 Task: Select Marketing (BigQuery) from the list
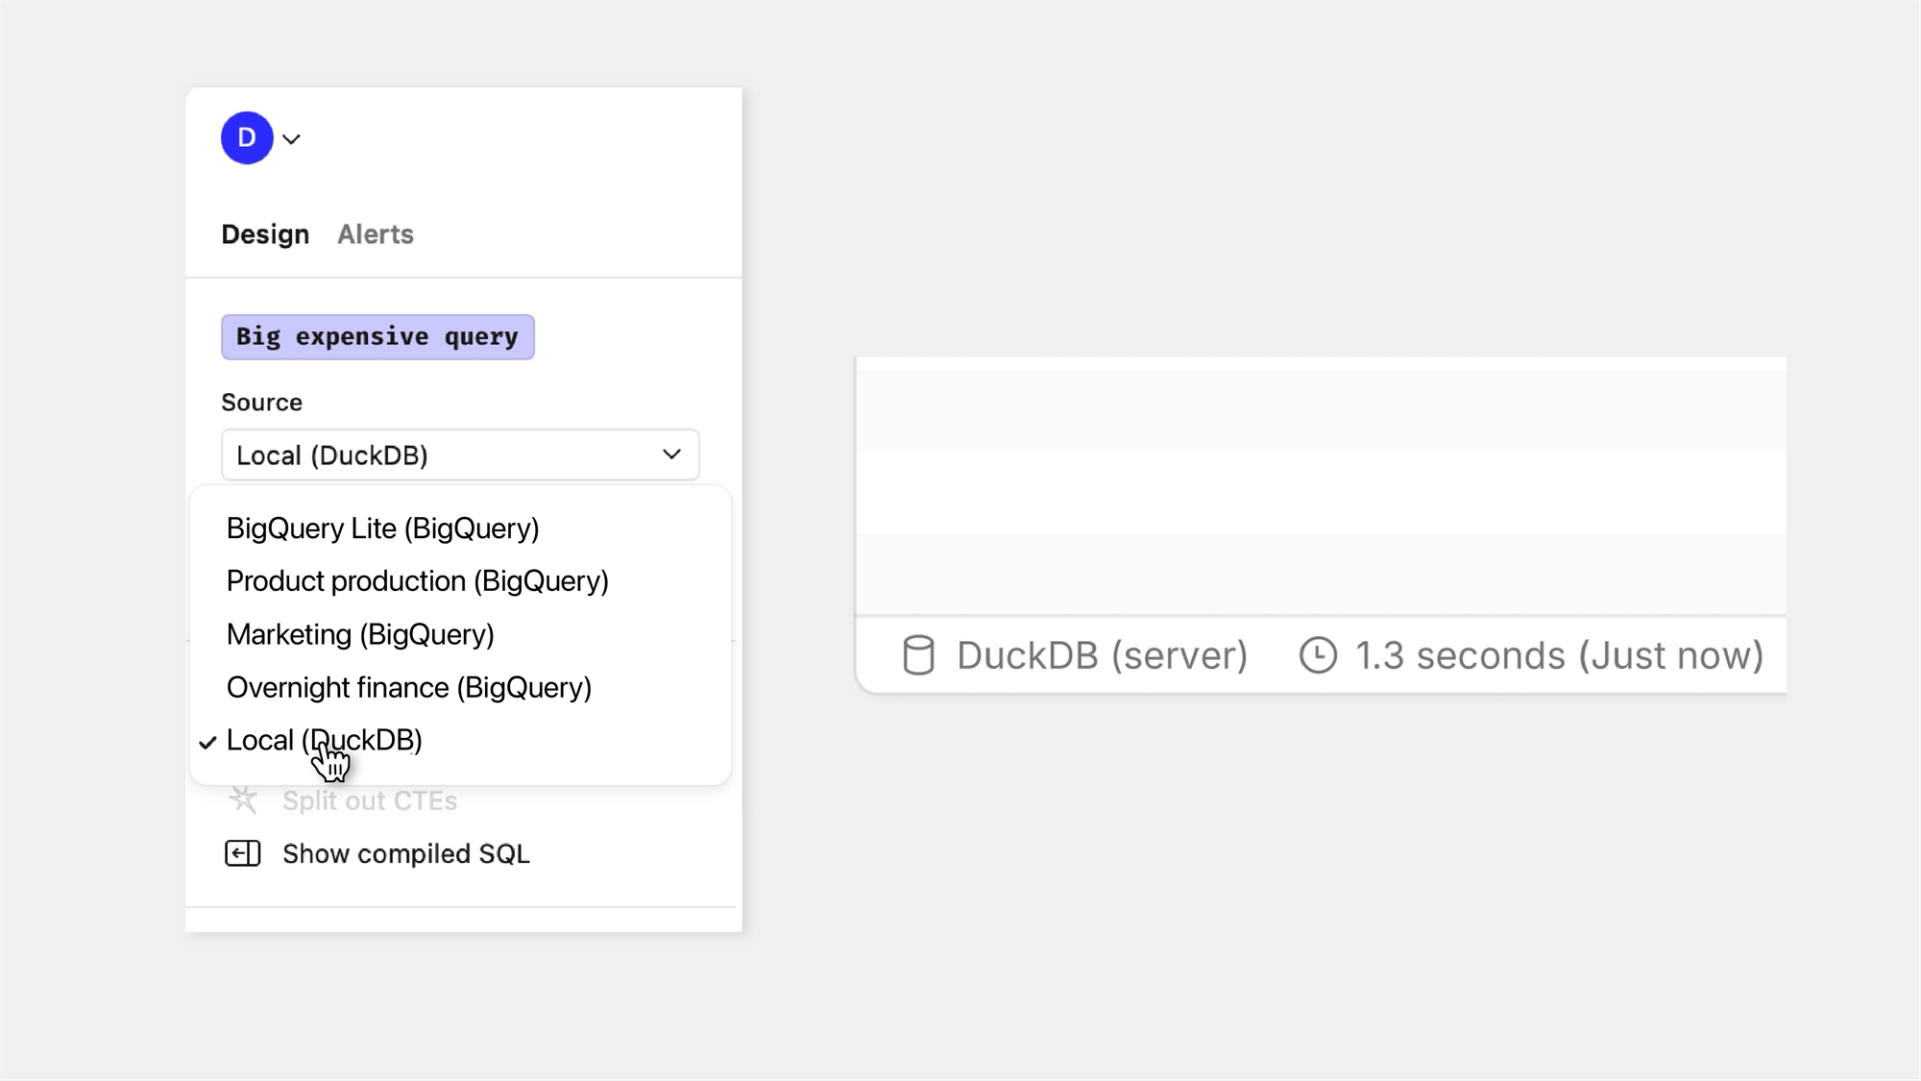[x=360, y=634]
